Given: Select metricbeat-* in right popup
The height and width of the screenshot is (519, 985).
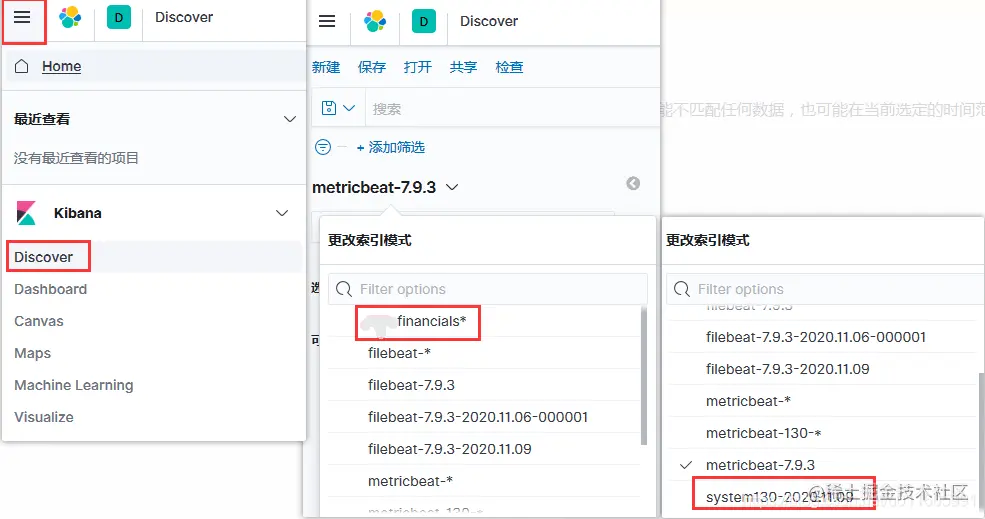Looking at the screenshot, I should (748, 402).
